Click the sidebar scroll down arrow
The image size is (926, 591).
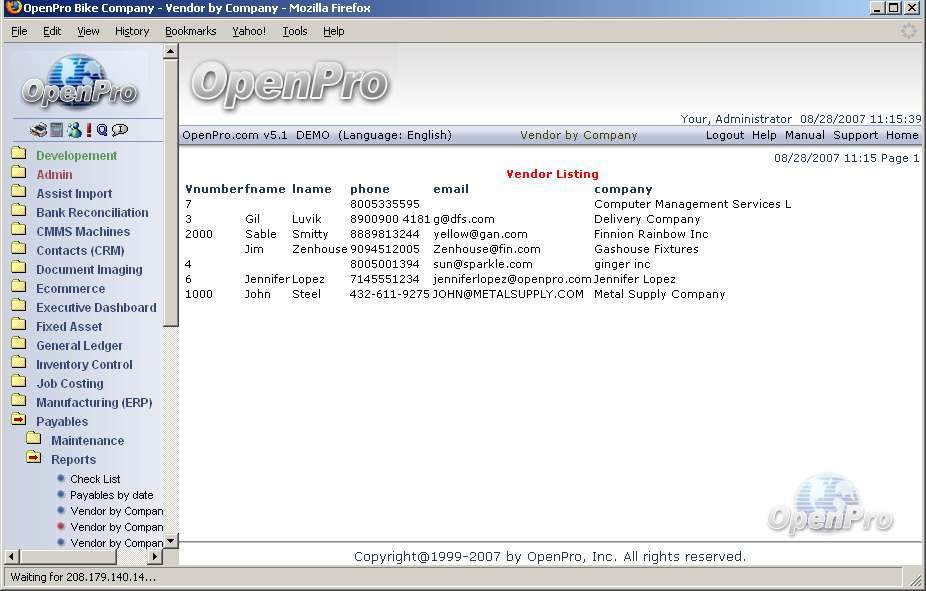(170, 541)
